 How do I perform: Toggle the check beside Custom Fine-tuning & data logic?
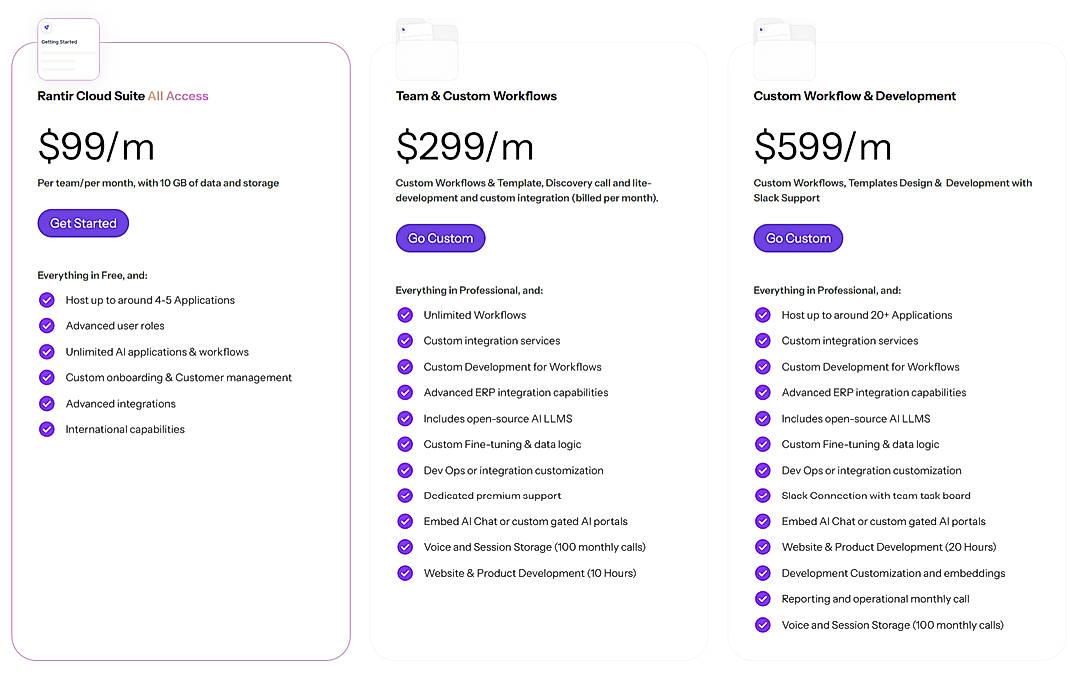[x=405, y=444]
